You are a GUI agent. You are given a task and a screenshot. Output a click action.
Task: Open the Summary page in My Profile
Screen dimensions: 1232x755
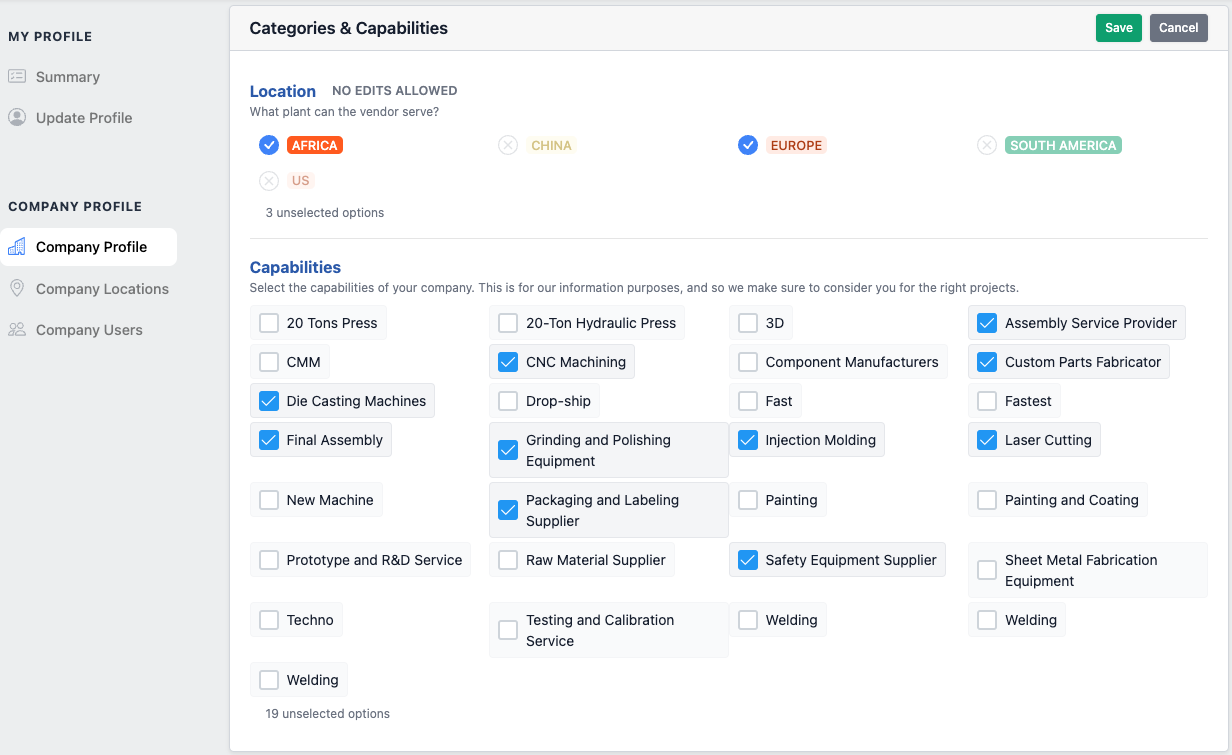67,77
